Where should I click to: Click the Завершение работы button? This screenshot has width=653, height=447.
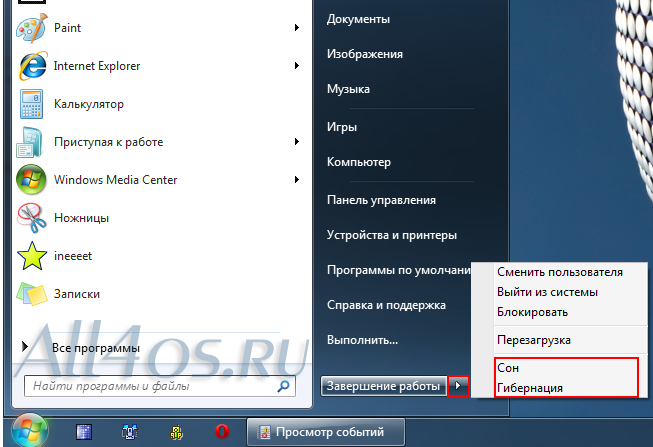[x=384, y=386]
